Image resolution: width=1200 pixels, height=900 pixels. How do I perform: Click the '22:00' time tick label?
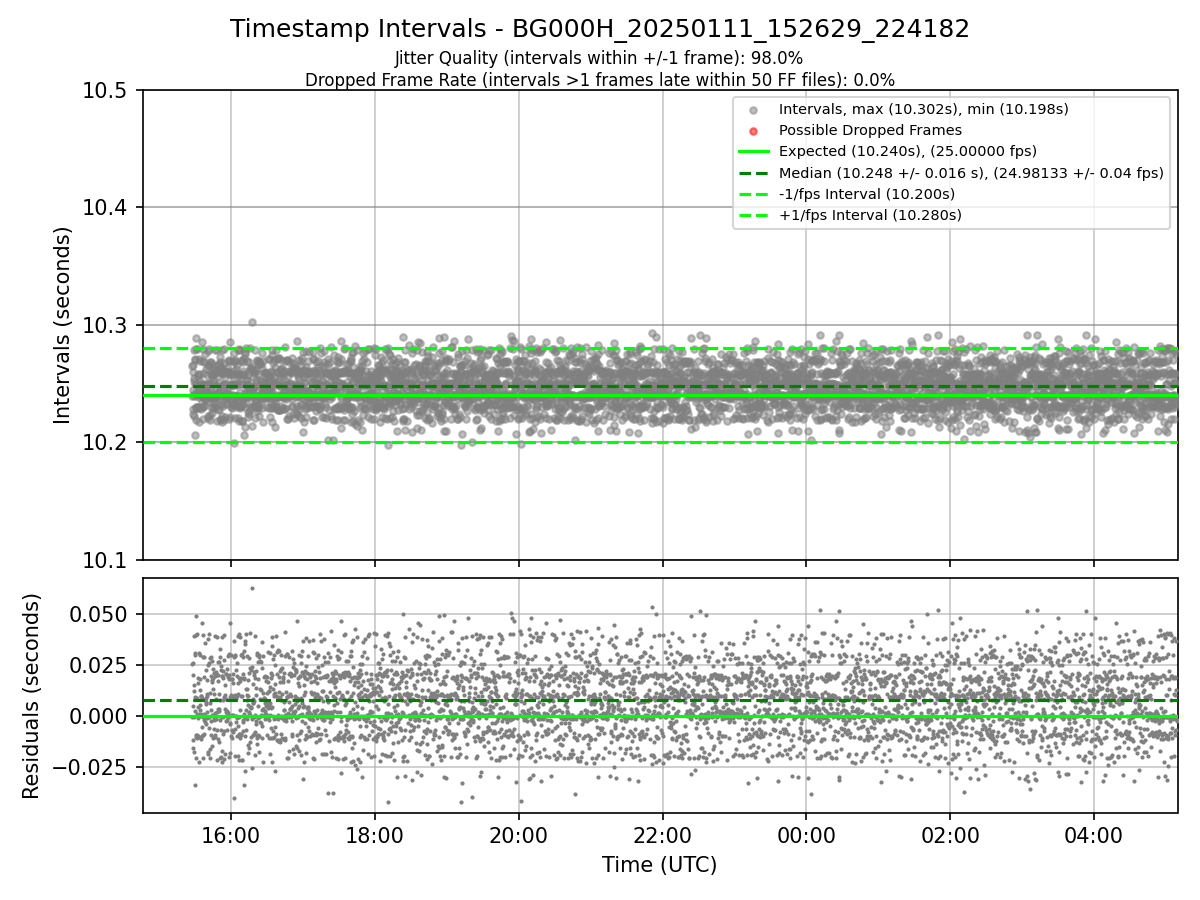662,834
